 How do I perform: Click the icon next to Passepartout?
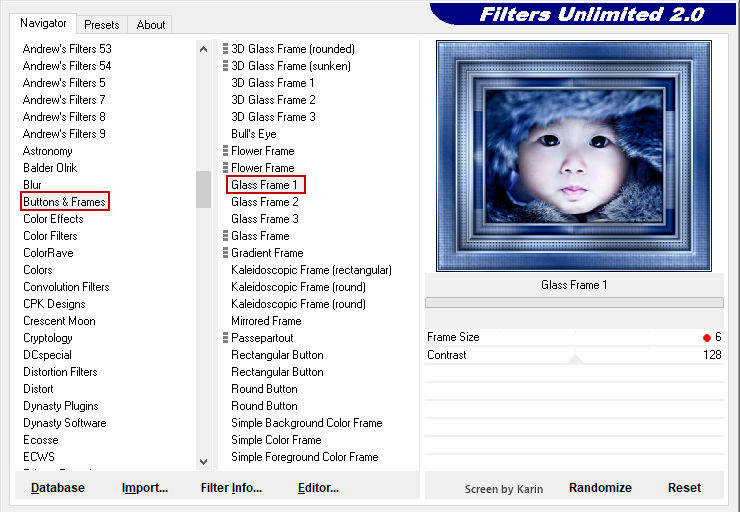point(226,338)
